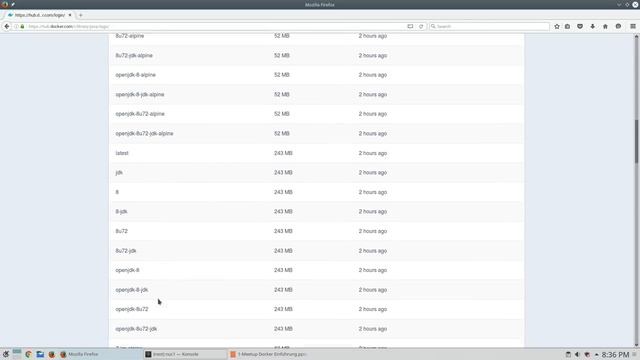This screenshot has height=360, width=640.
Task: Select the '8' tag row
Action: (316, 192)
